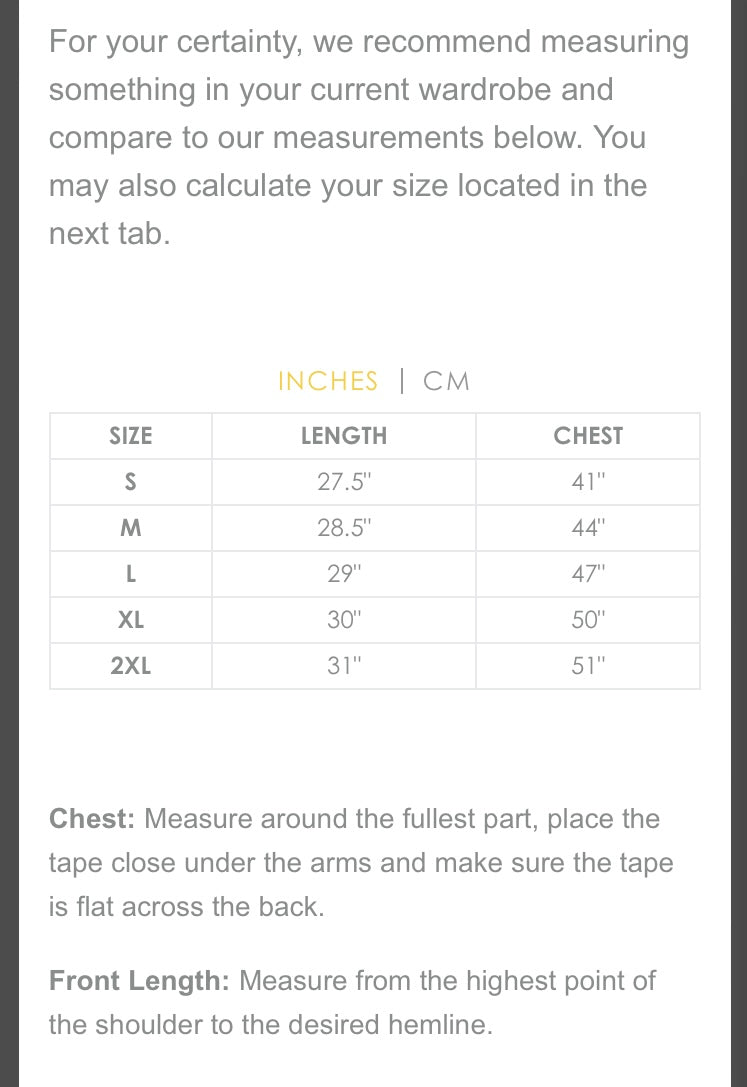Switch size chart units to CM
Viewport: 747px width, 1087px height.
pyautogui.click(x=446, y=381)
